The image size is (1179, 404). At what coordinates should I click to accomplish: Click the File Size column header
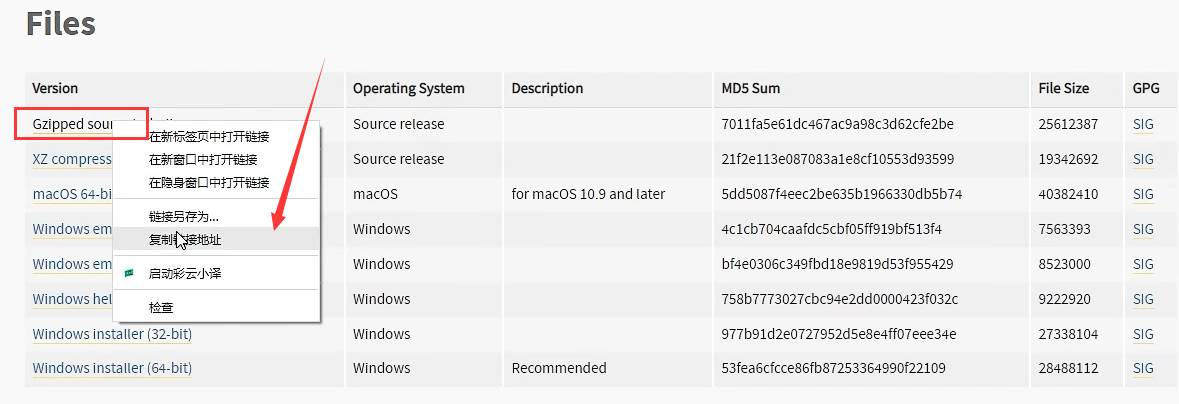[1064, 88]
